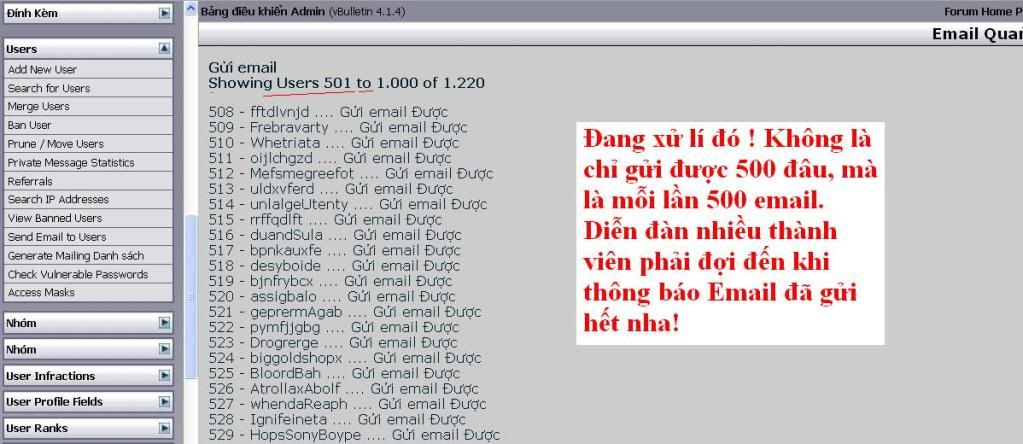
Task: Click the Ban User option
Action: tap(30, 125)
